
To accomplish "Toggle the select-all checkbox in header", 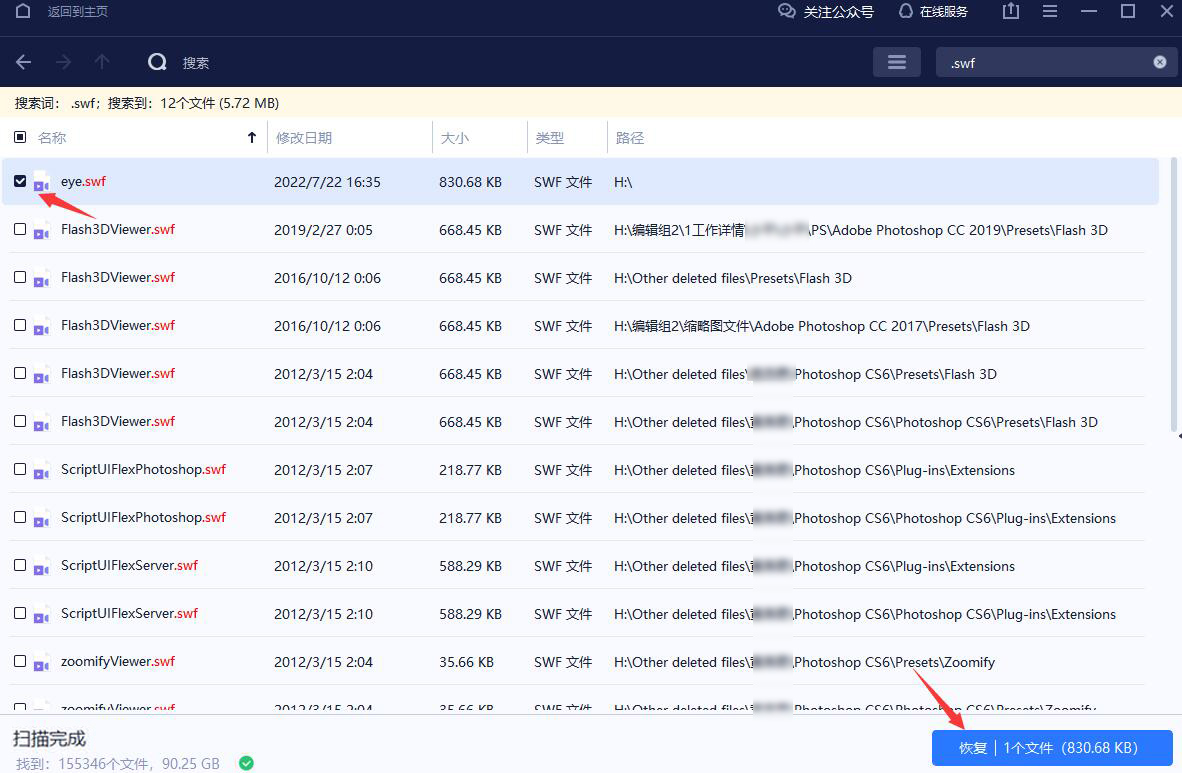I will pyautogui.click(x=20, y=138).
